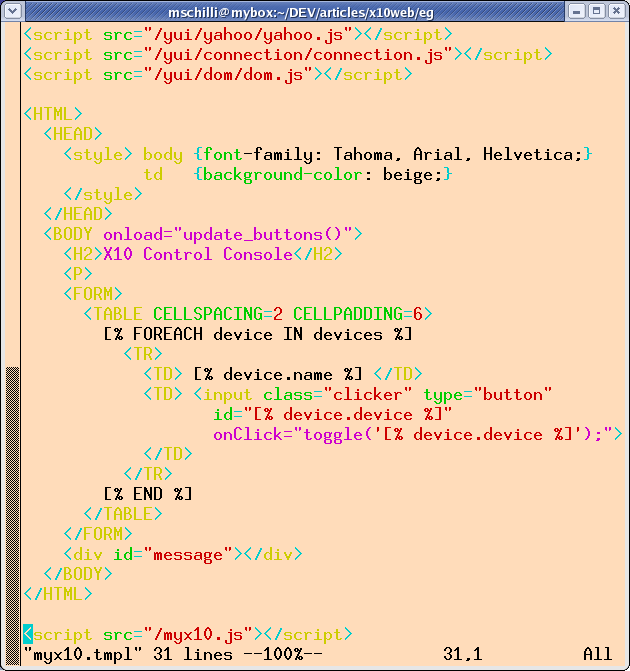Image resolution: width=630 pixels, height=671 pixels.
Task: Click the id="[% device.device %]" attribute
Action: [333, 415]
